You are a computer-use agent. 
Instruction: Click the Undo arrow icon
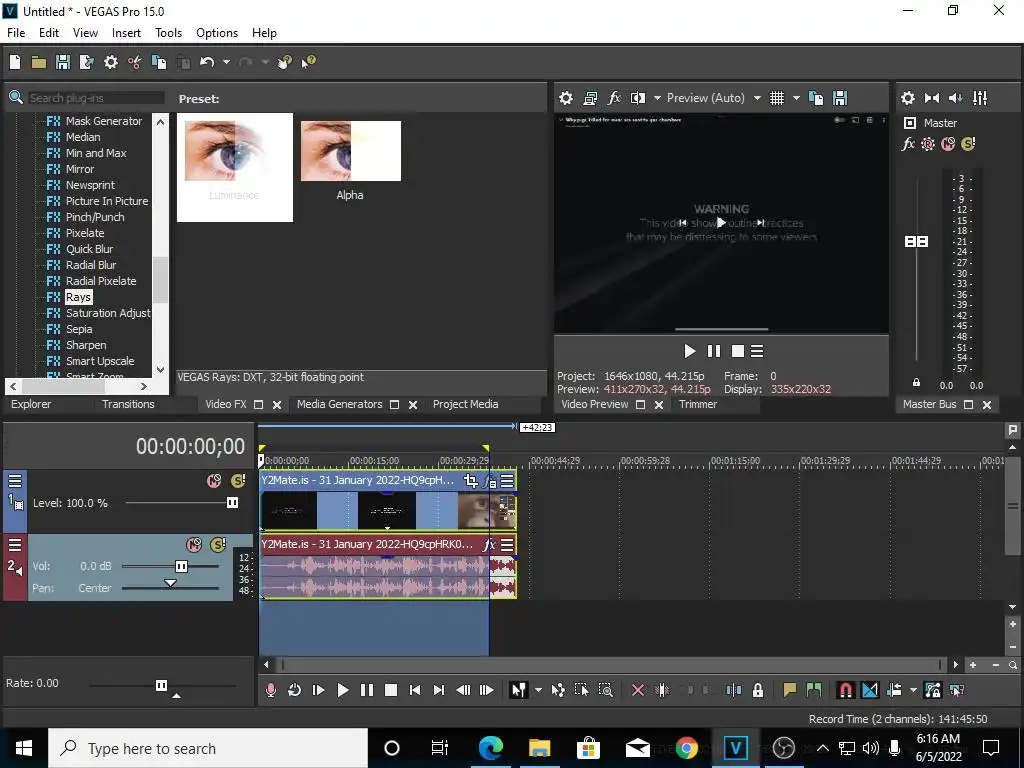pos(207,62)
